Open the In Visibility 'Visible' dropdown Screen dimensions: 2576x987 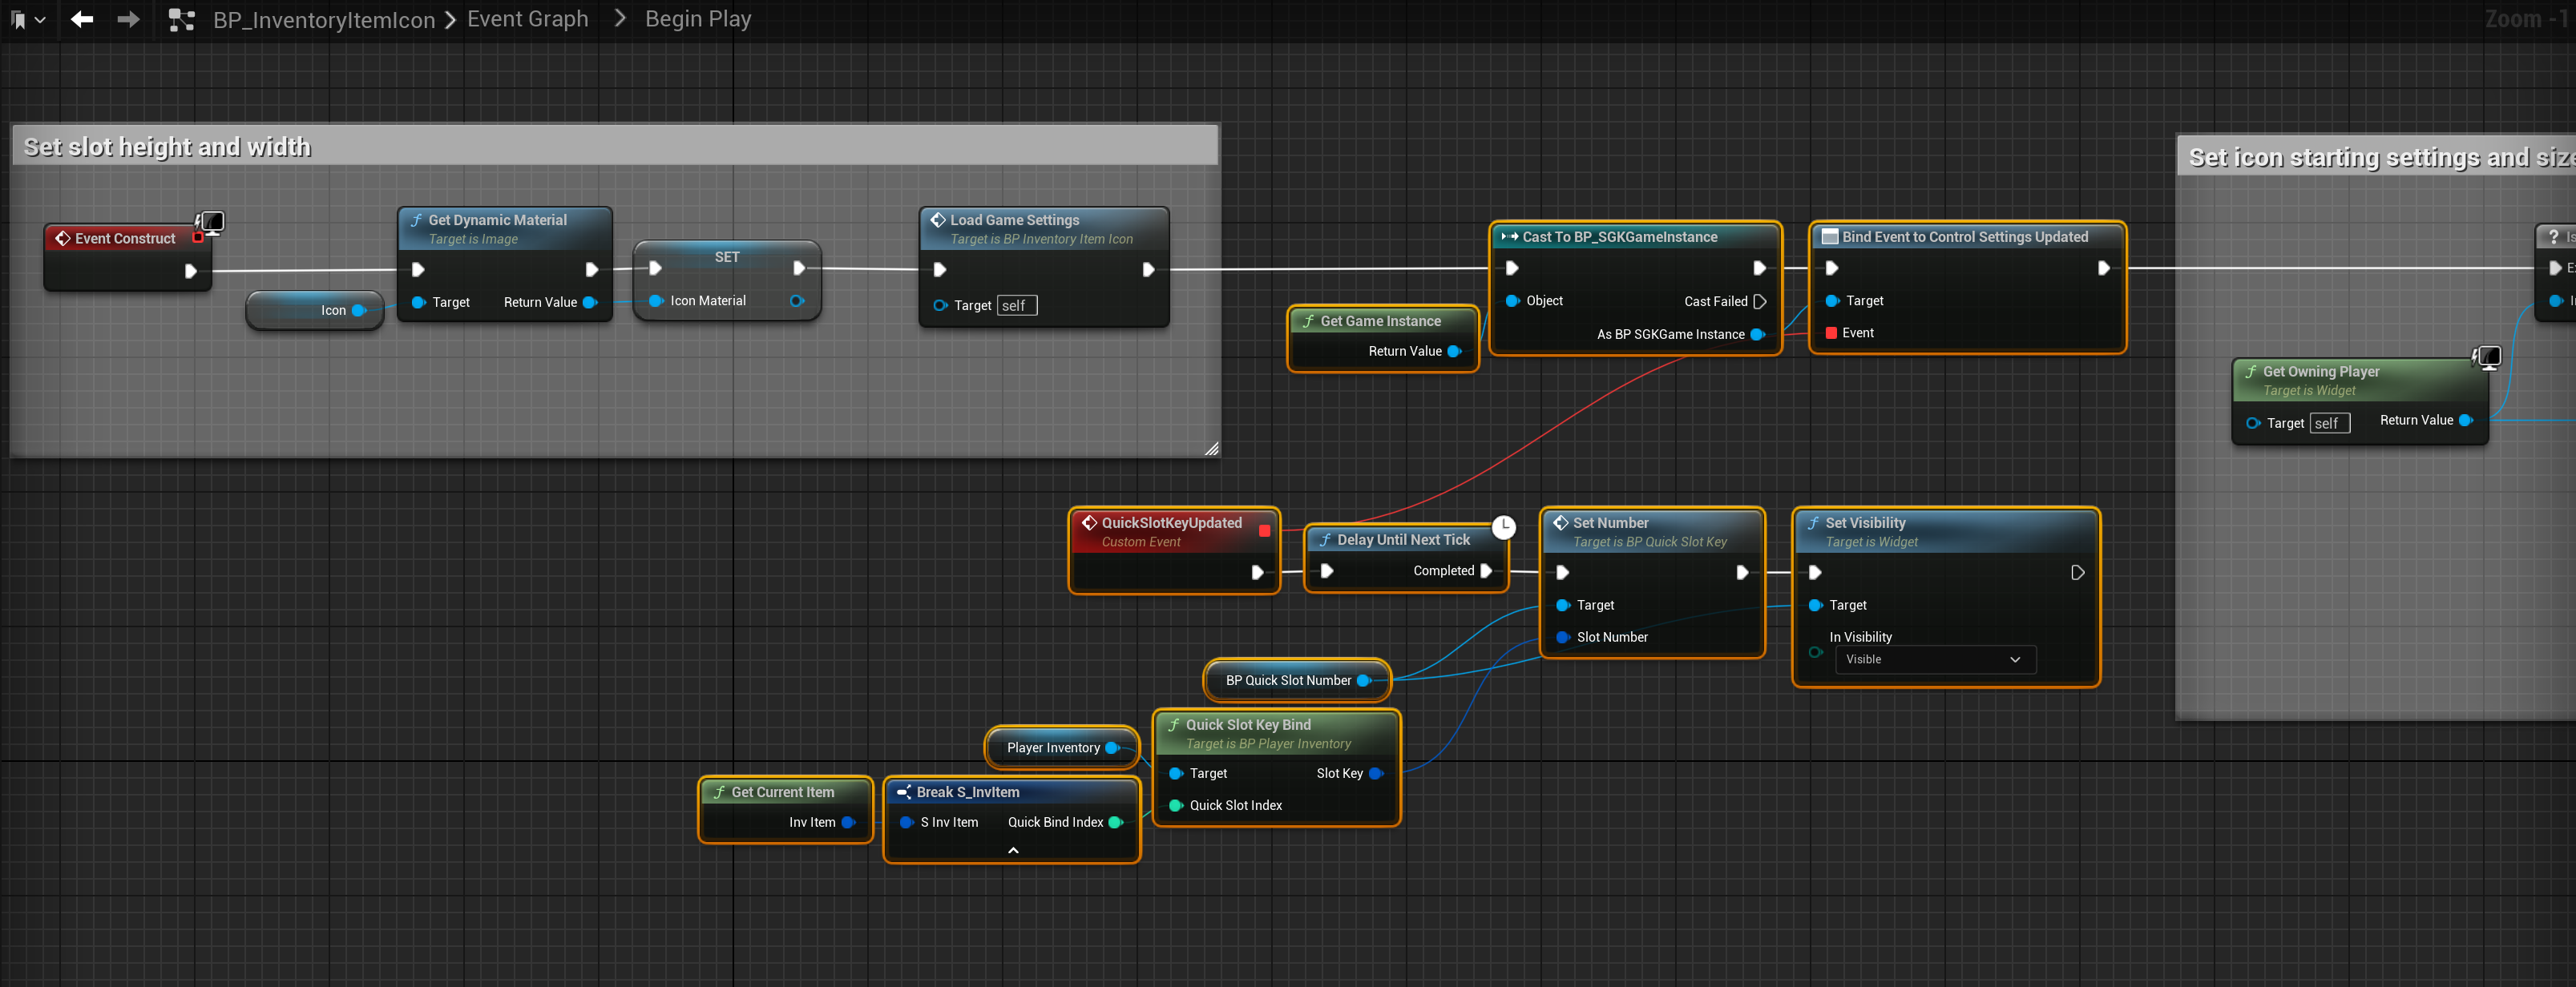point(1933,659)
